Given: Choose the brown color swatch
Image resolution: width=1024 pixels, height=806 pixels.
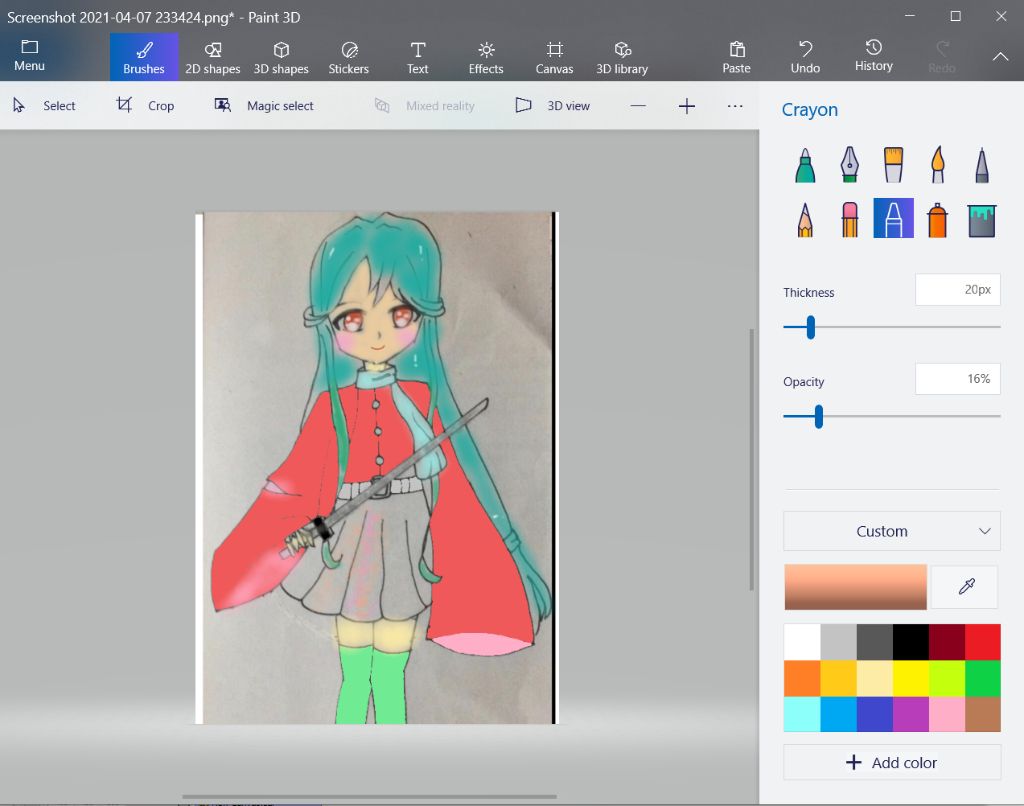Looking at the screenshot, I should coord(982,714).
